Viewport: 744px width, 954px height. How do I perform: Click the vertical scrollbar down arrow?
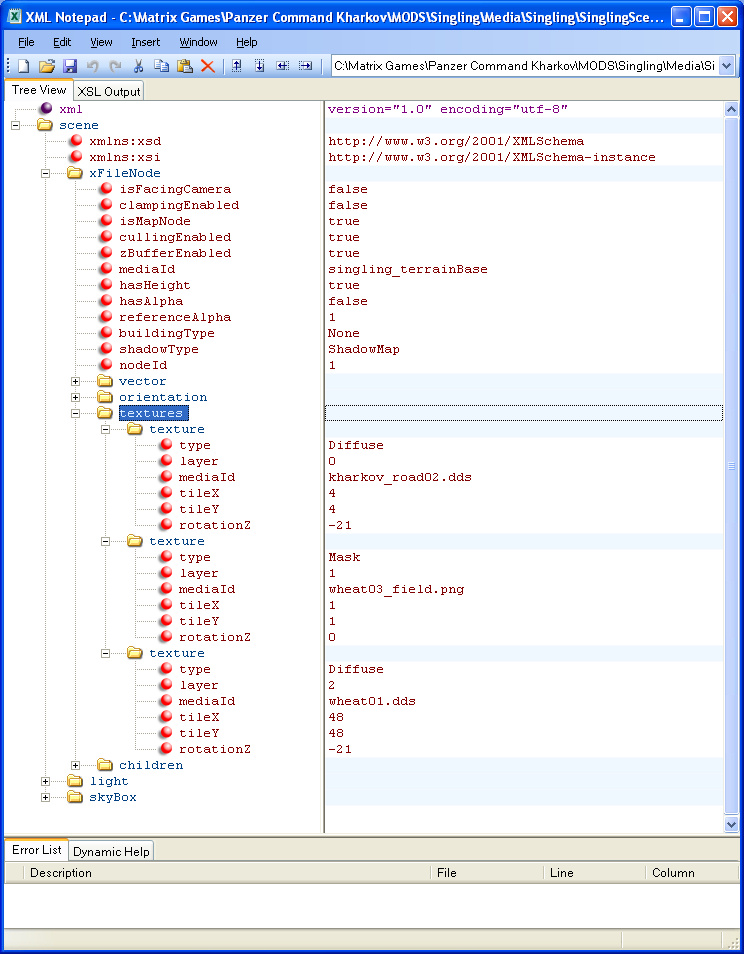click(x=731, y=824)
